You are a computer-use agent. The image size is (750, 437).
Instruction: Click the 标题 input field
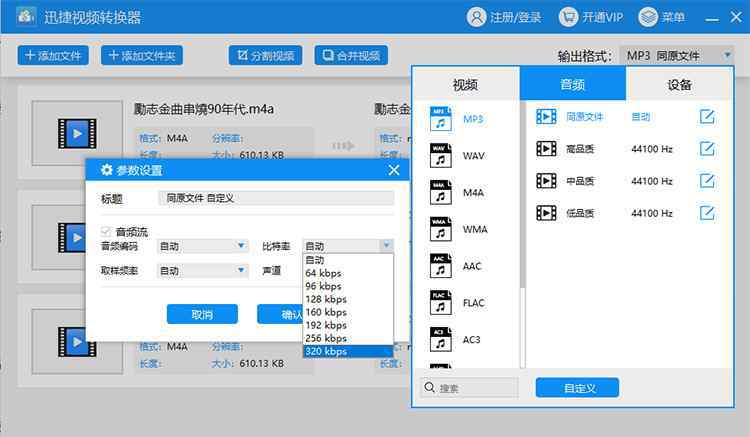(x=276, y=198)
